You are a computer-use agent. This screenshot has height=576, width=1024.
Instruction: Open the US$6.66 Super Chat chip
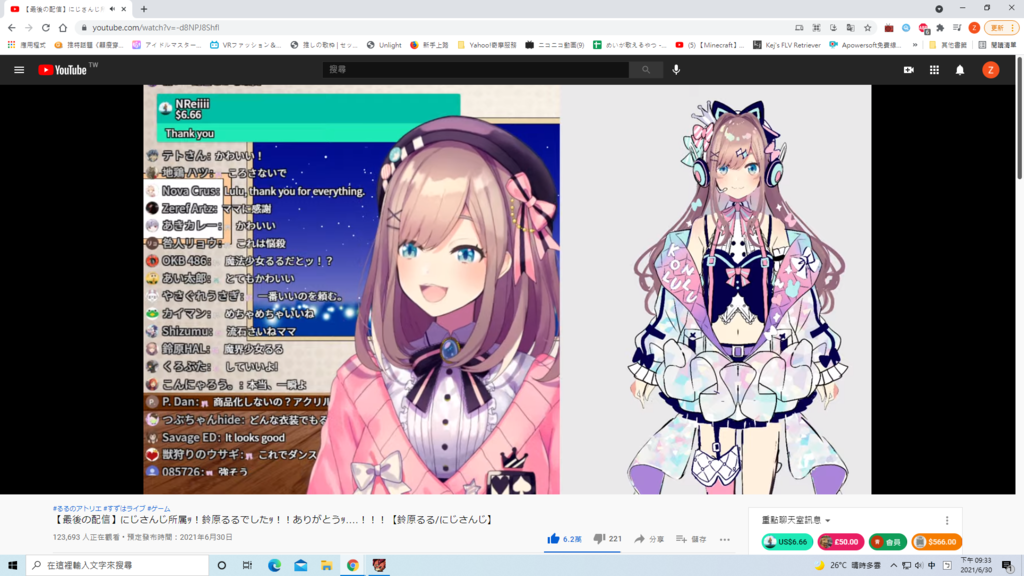point(787,541)
